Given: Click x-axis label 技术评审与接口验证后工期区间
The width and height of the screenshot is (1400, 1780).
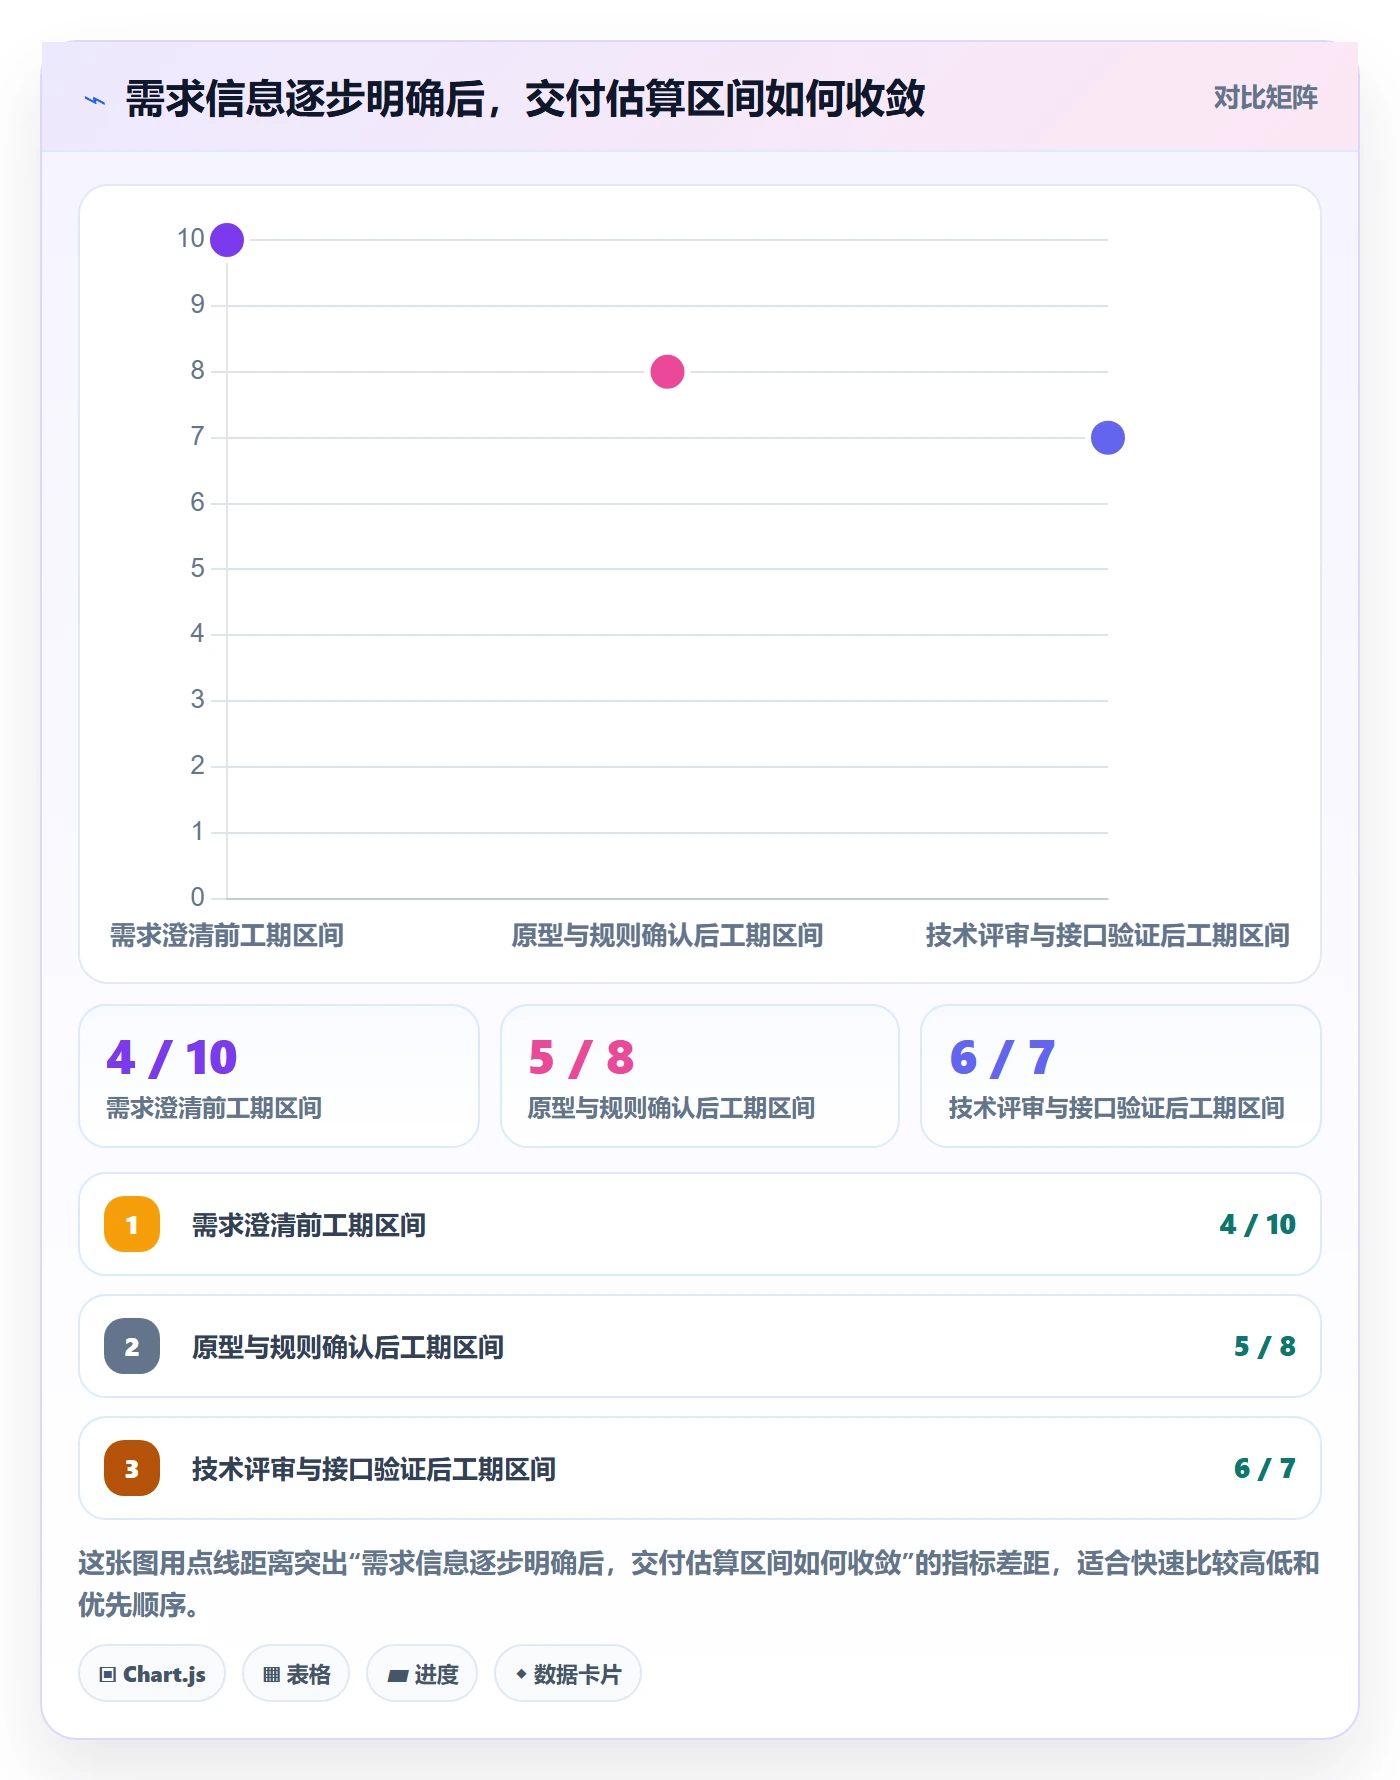Looking at the screenshot, I should coord(1108,936).
